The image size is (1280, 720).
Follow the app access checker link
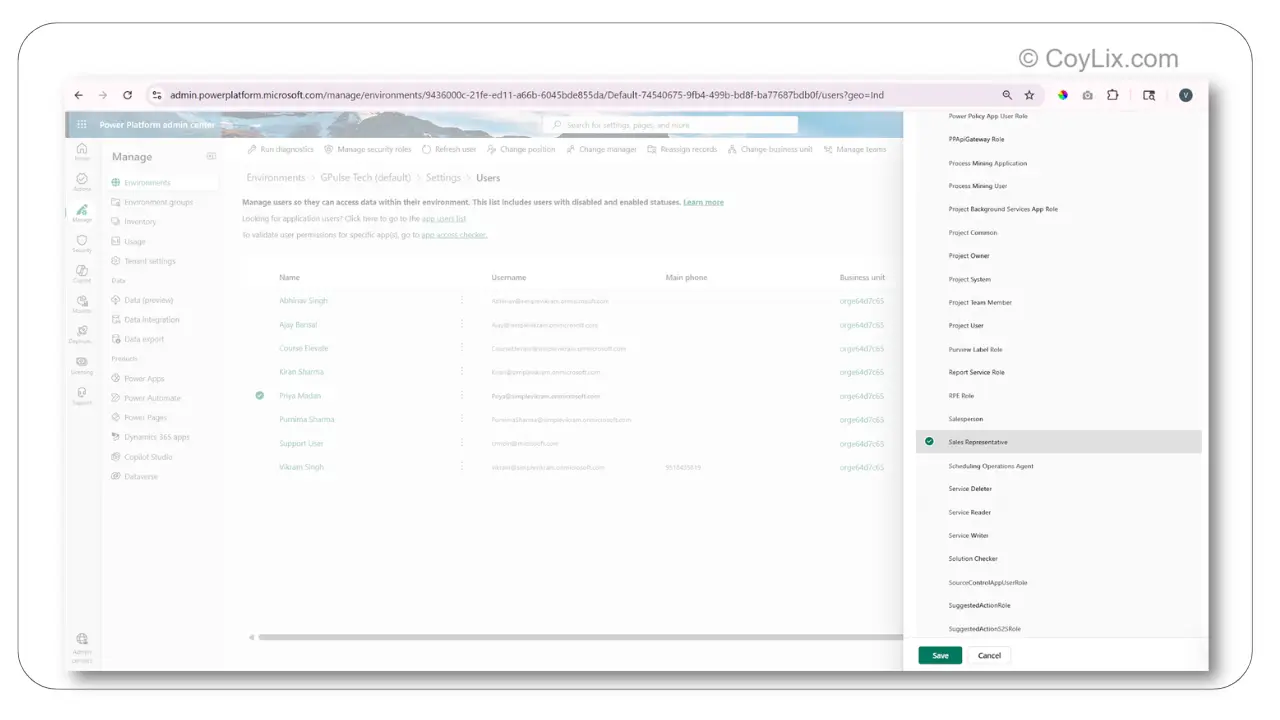click(x=454, y=234)
